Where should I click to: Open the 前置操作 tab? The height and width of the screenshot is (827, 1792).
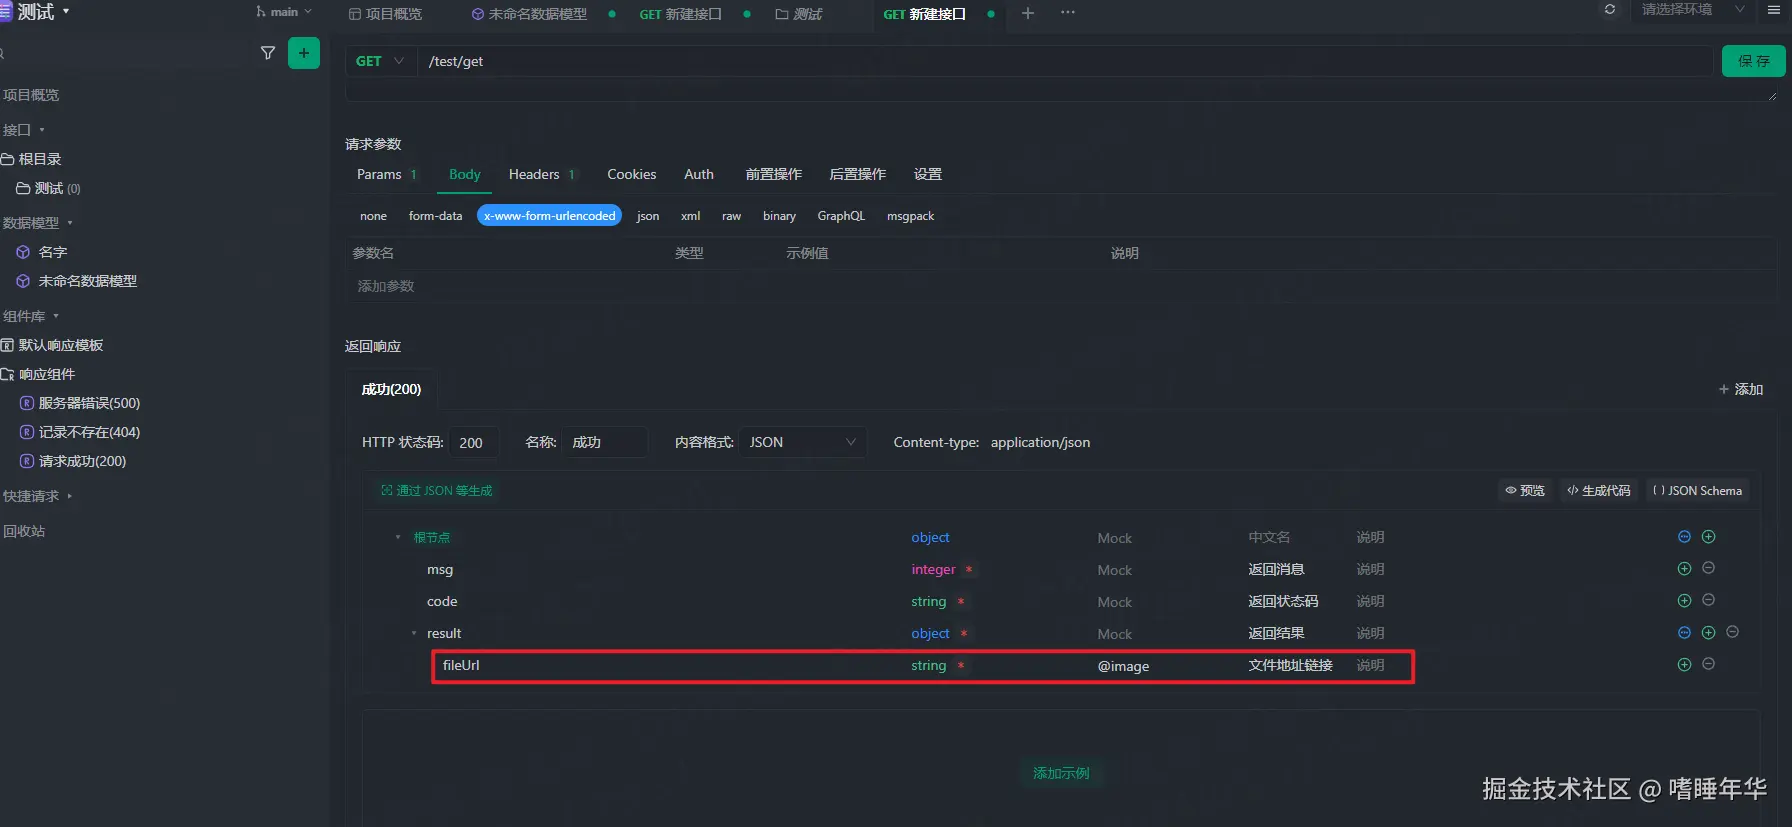tap(773, 174)
